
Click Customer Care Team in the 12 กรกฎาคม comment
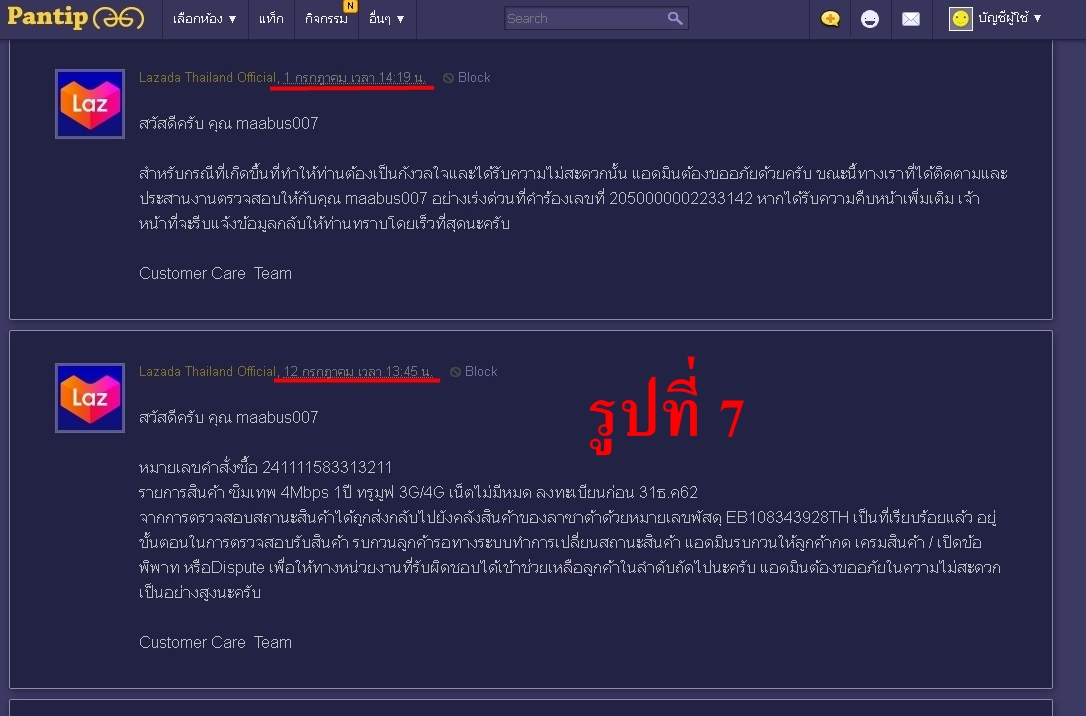pos(215,643)
